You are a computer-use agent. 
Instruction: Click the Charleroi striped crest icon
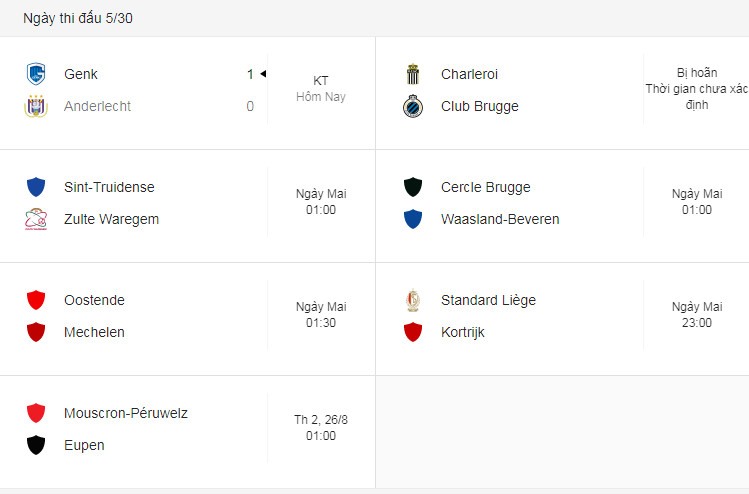(413, 74)
